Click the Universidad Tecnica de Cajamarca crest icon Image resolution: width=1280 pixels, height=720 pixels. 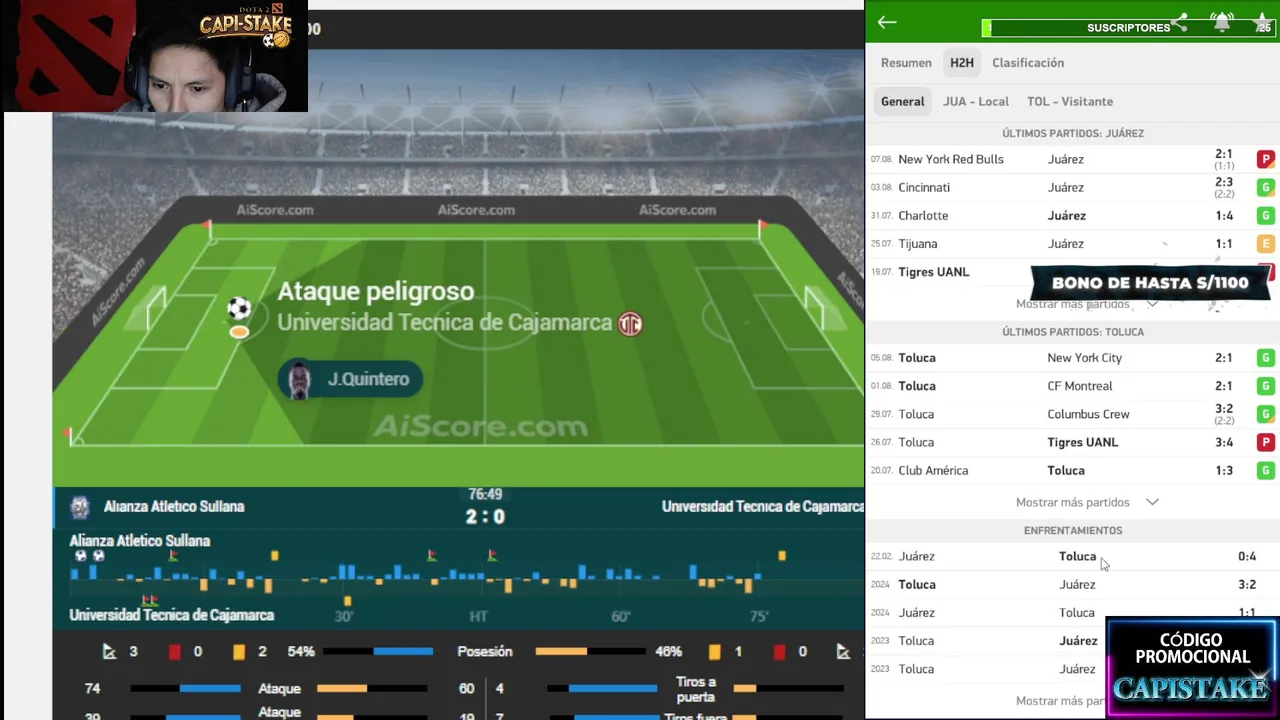(x=630, y=323)
